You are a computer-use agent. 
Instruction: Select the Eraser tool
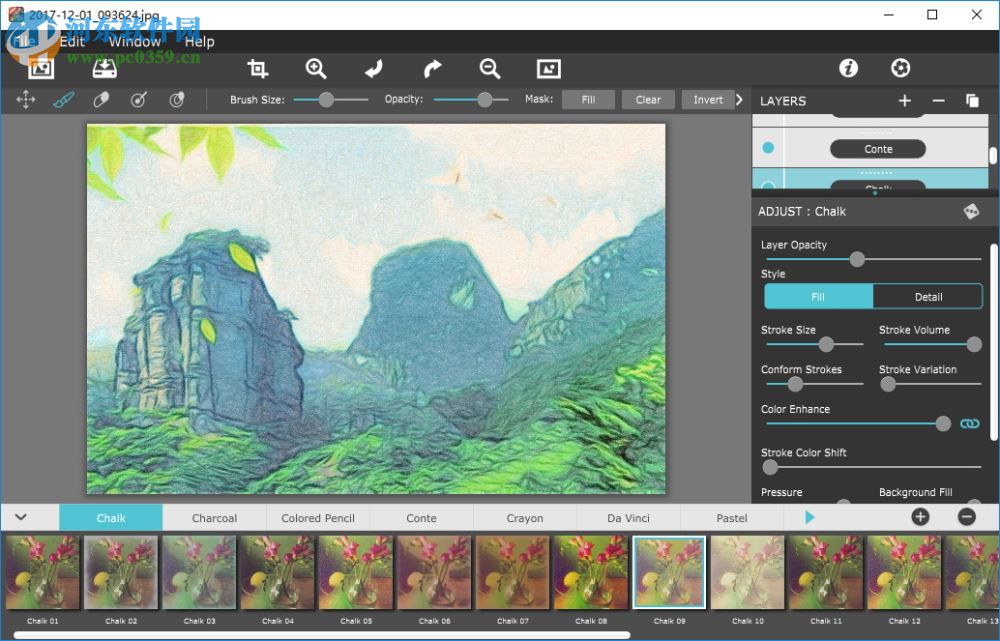(100, 99)
